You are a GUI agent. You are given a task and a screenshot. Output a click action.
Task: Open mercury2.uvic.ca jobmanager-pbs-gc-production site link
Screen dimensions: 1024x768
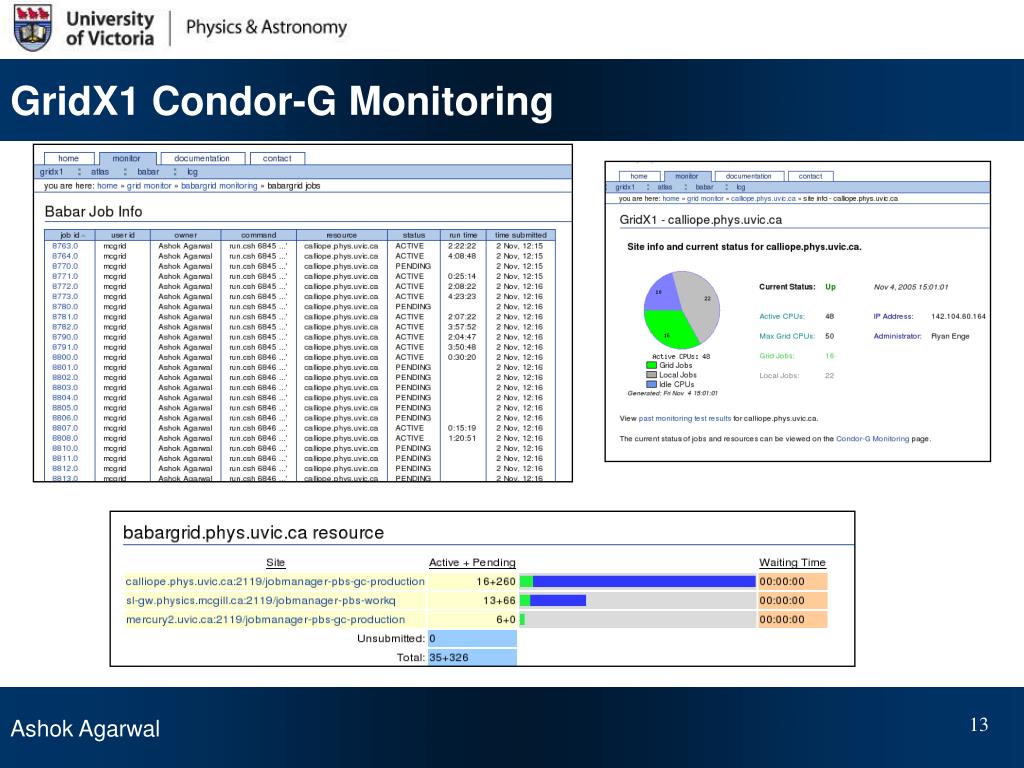click(265, 619)
